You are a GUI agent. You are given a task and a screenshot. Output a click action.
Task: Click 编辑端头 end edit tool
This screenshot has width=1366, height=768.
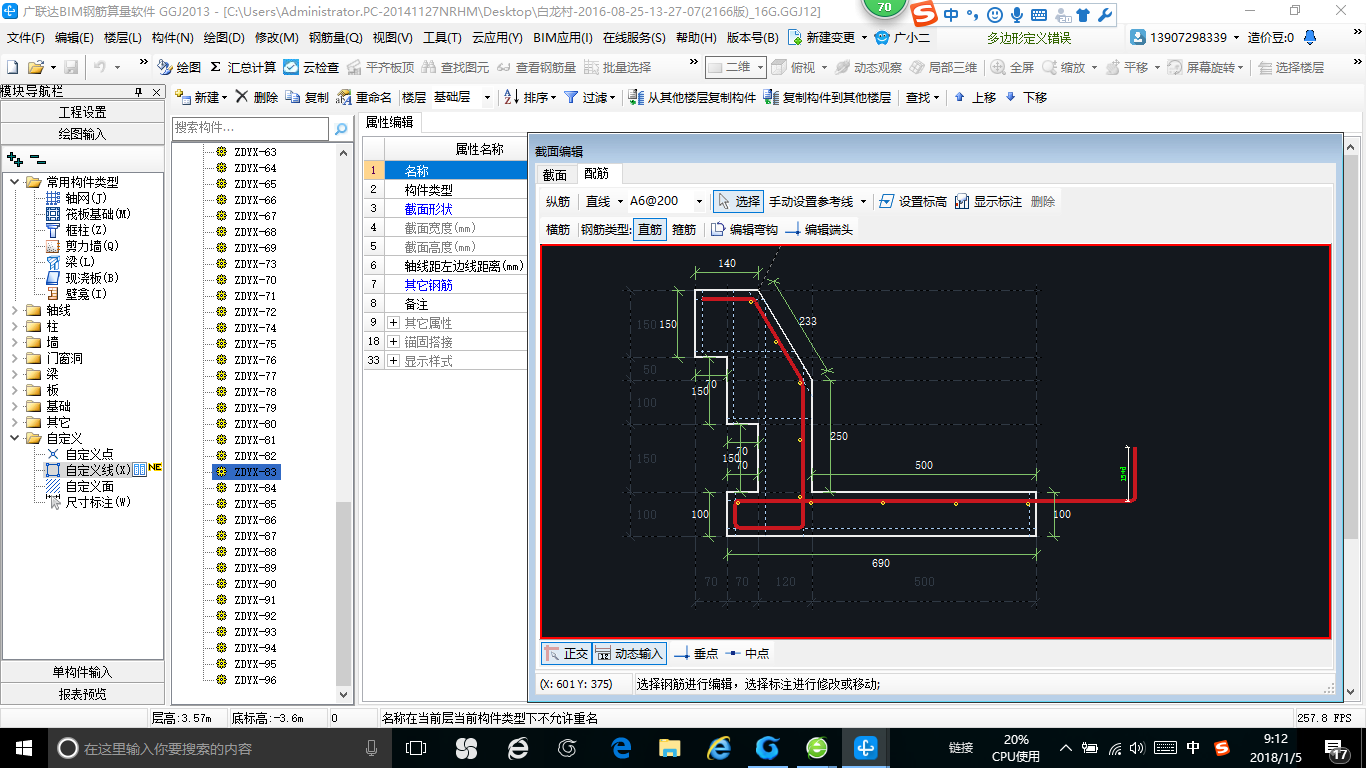pyautogui.click(x=819, y=229)
